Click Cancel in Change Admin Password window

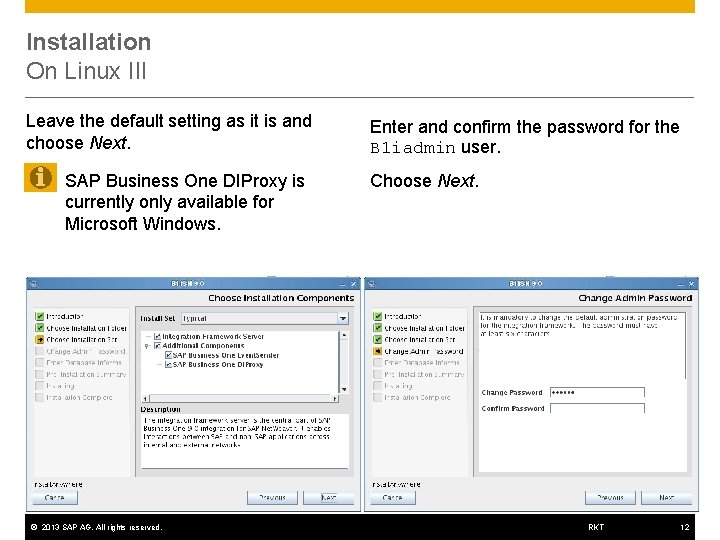pos(393,497)
